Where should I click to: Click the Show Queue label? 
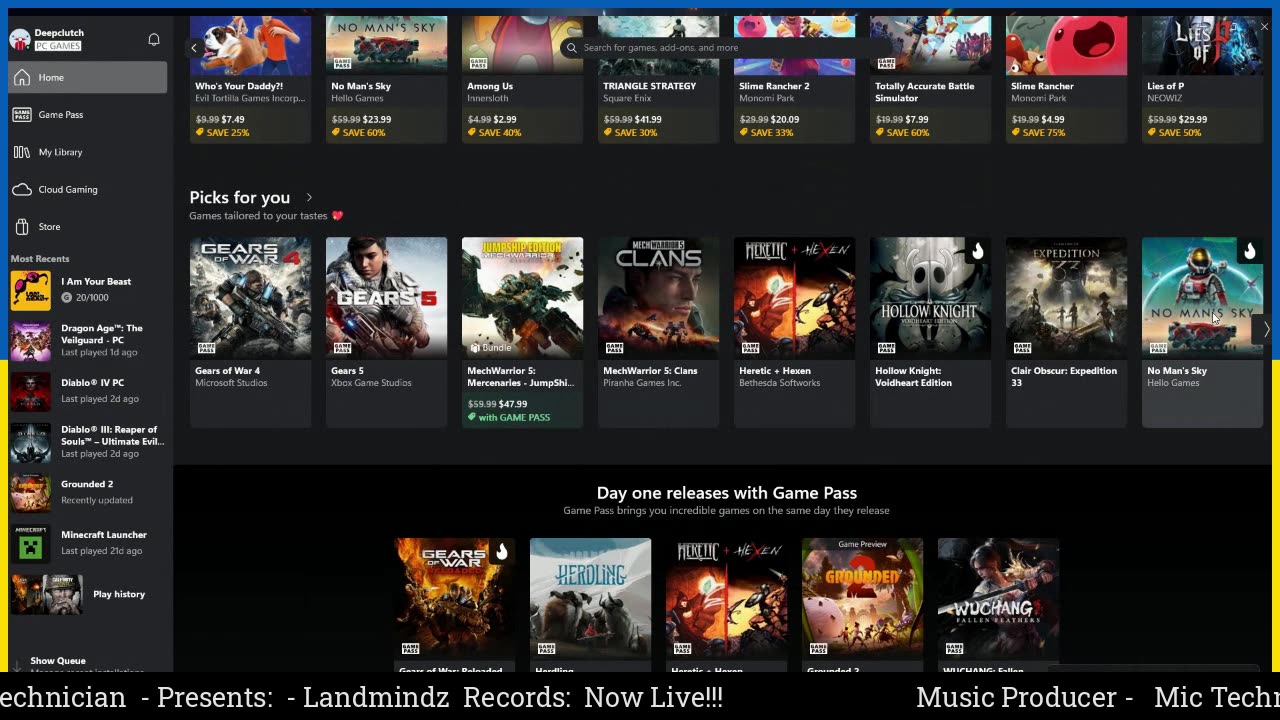(58, 661)
